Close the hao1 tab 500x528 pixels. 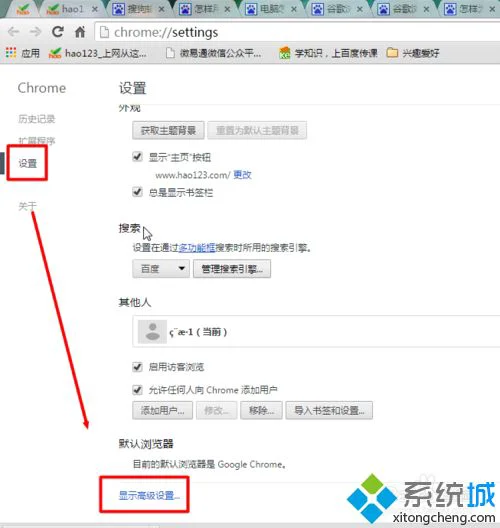pyautogui.click(x=95, y=9)
